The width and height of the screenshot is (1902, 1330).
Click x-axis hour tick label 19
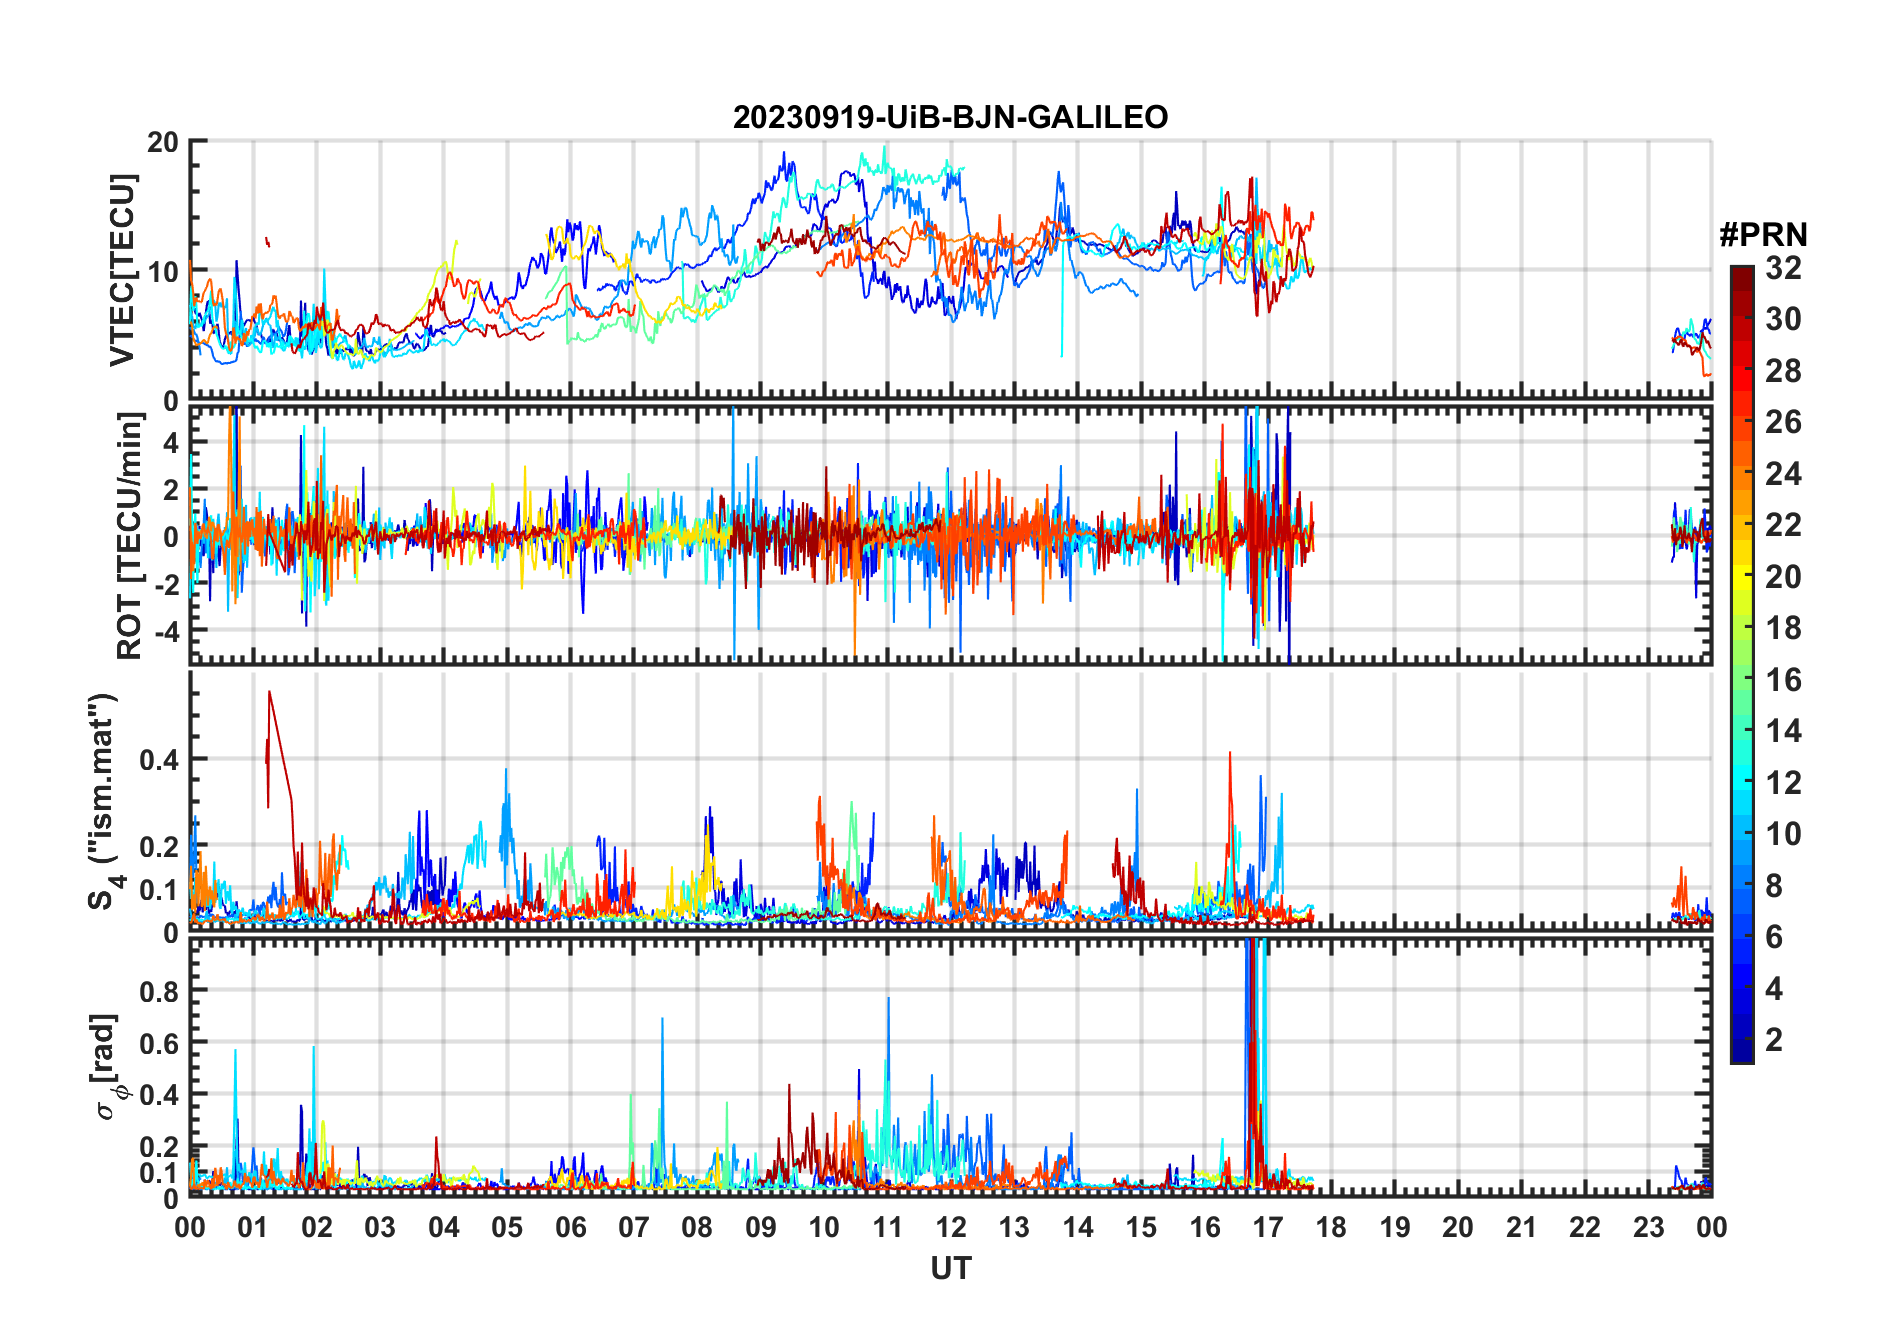coord(1395,1227)
